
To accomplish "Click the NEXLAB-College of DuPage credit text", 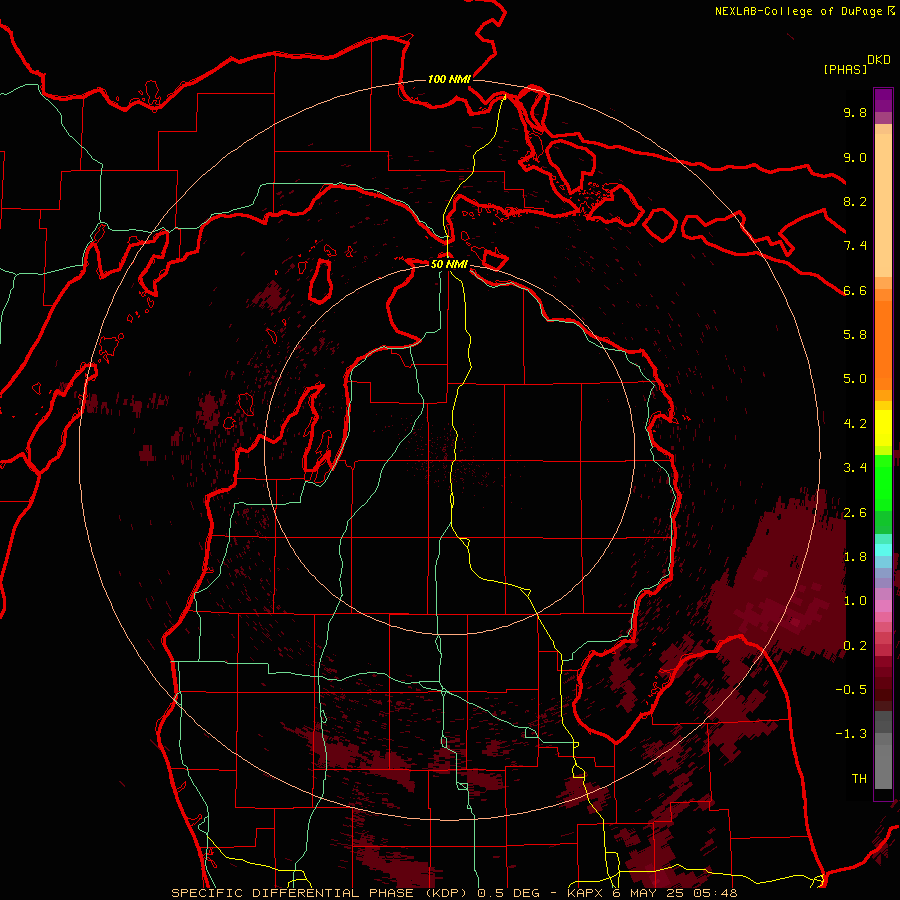I will tap(798, 11).
